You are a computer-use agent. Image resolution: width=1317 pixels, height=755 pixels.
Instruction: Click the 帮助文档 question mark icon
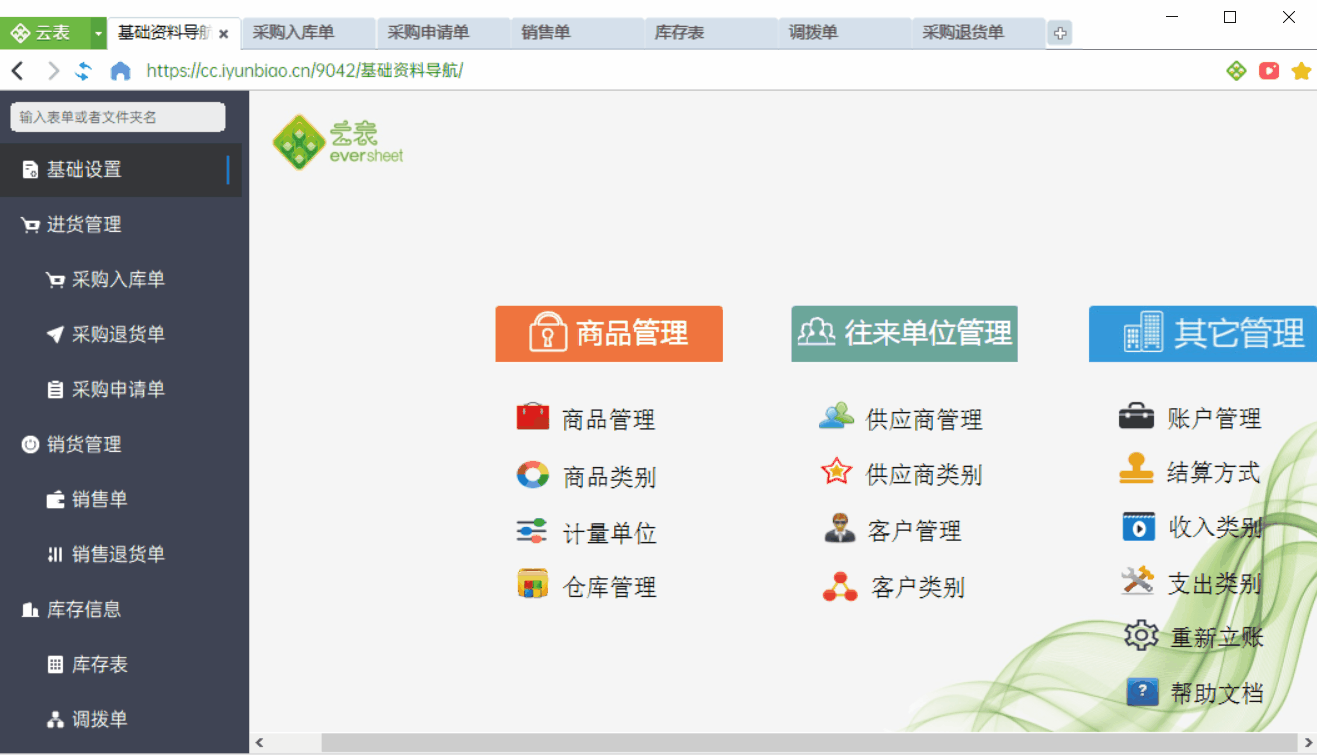[1142, 691]
